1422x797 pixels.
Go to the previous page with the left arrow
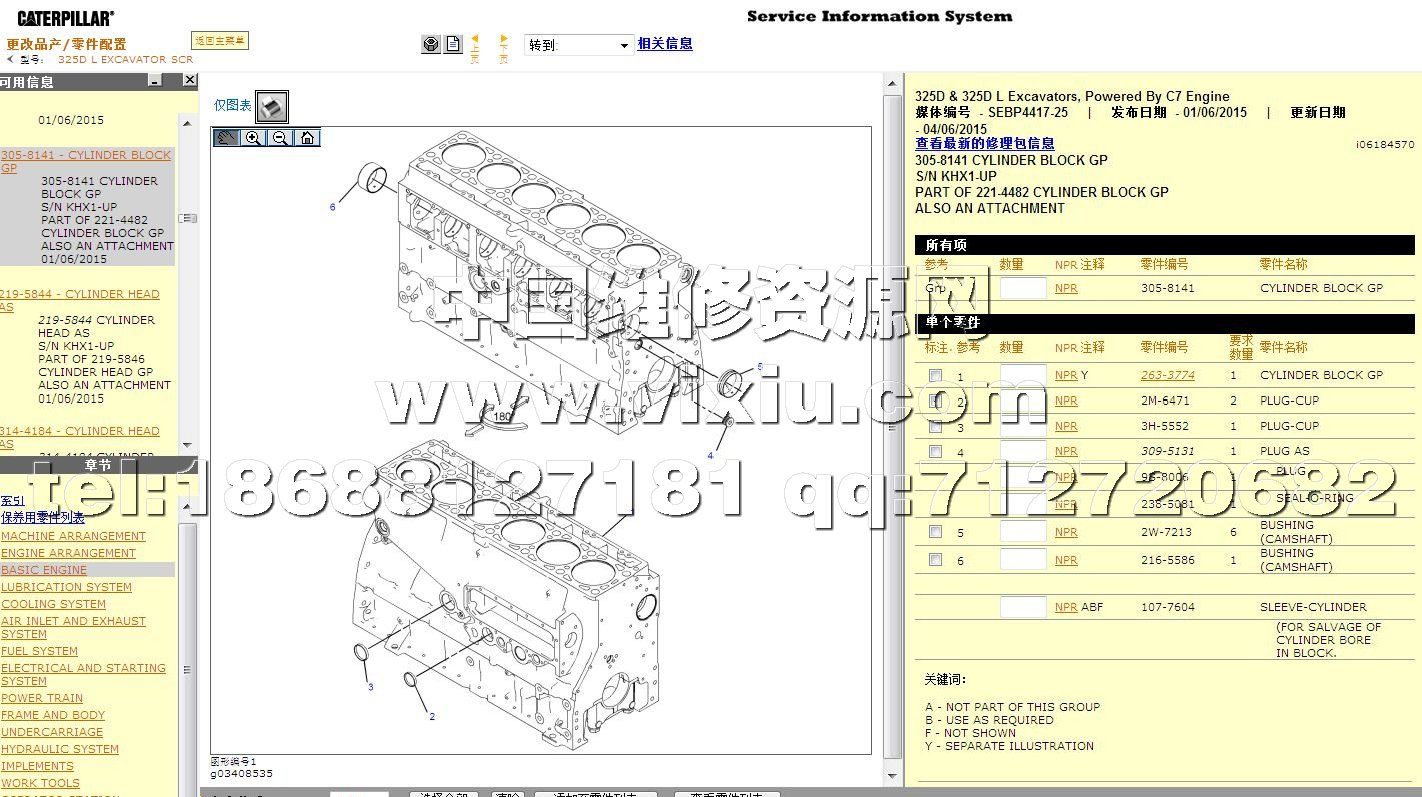coord(475,46)
